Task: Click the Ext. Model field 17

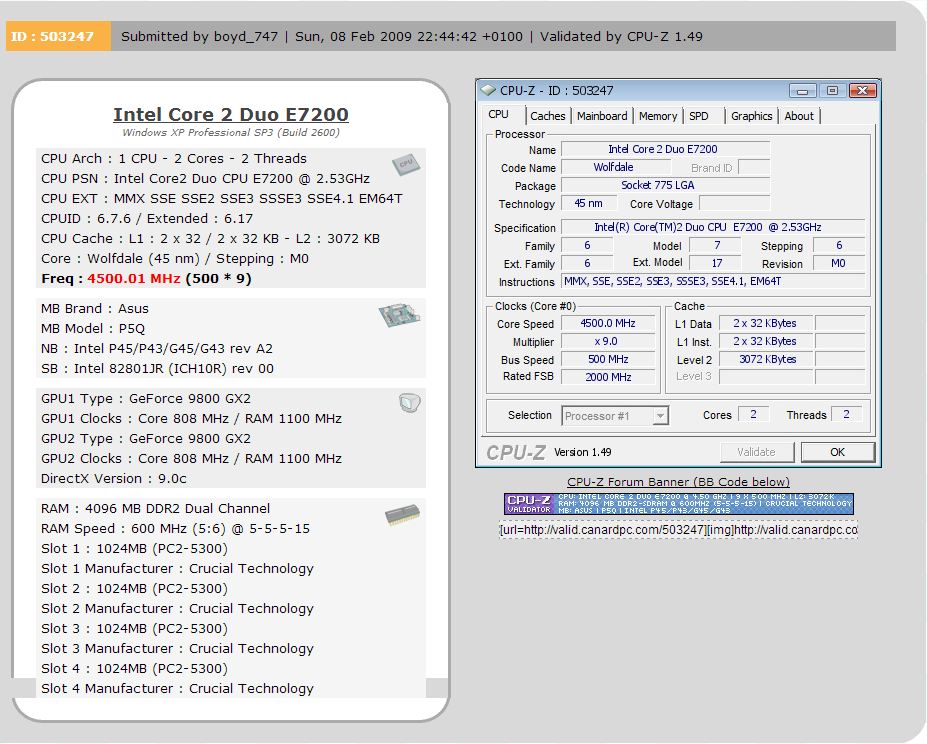Action: (x=716, y=263)
